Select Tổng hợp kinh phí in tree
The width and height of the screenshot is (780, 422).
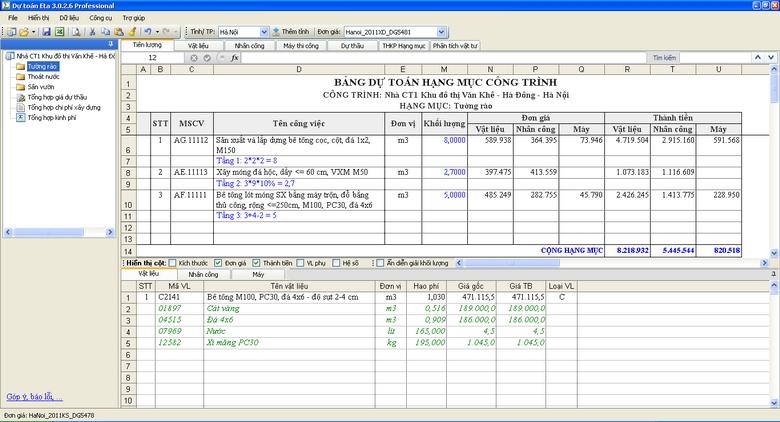pyautogui.click(x=54, y=117)
